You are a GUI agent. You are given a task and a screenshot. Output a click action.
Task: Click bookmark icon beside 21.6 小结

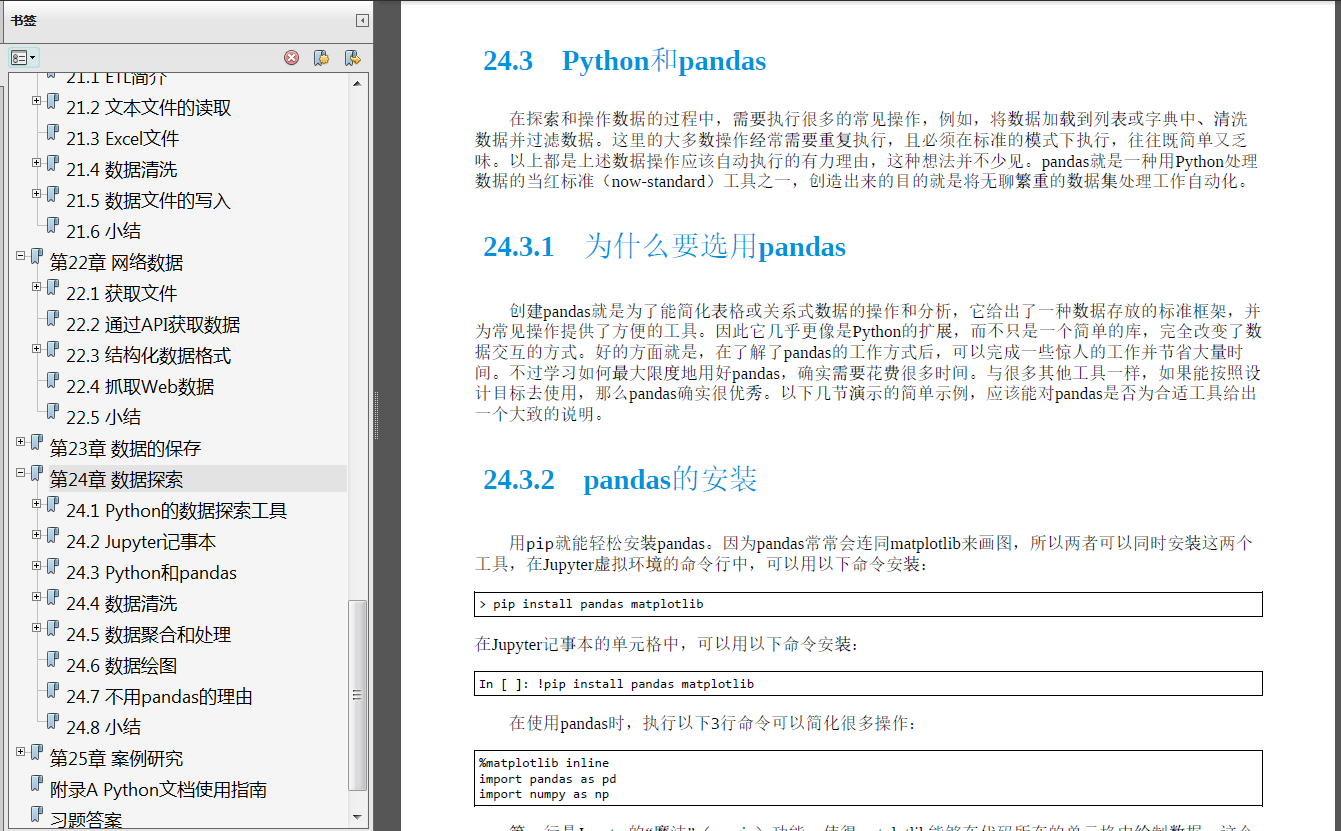[x=53, y=226]
